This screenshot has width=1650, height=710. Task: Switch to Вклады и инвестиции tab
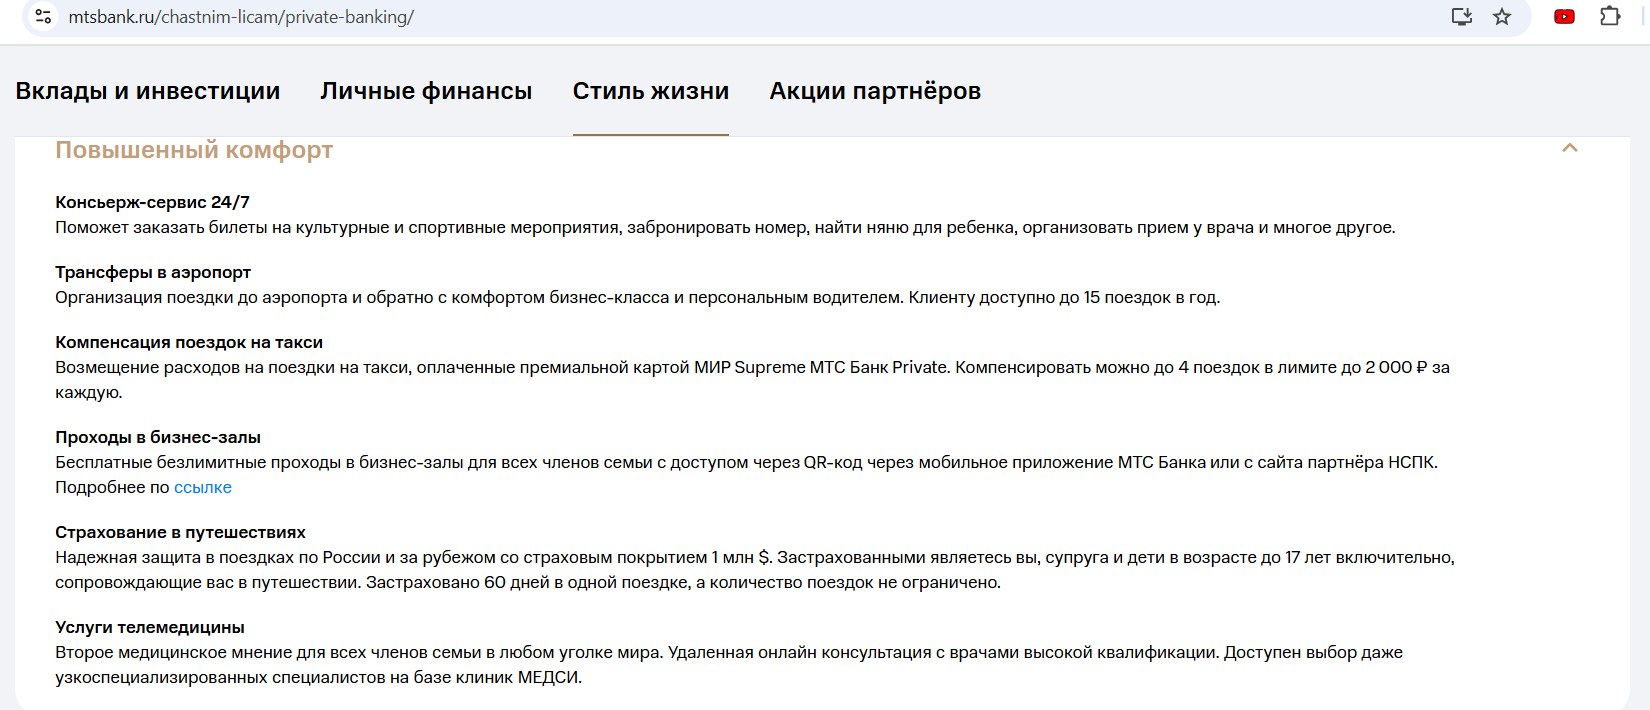pyautogui.click(x=148, y=91)
